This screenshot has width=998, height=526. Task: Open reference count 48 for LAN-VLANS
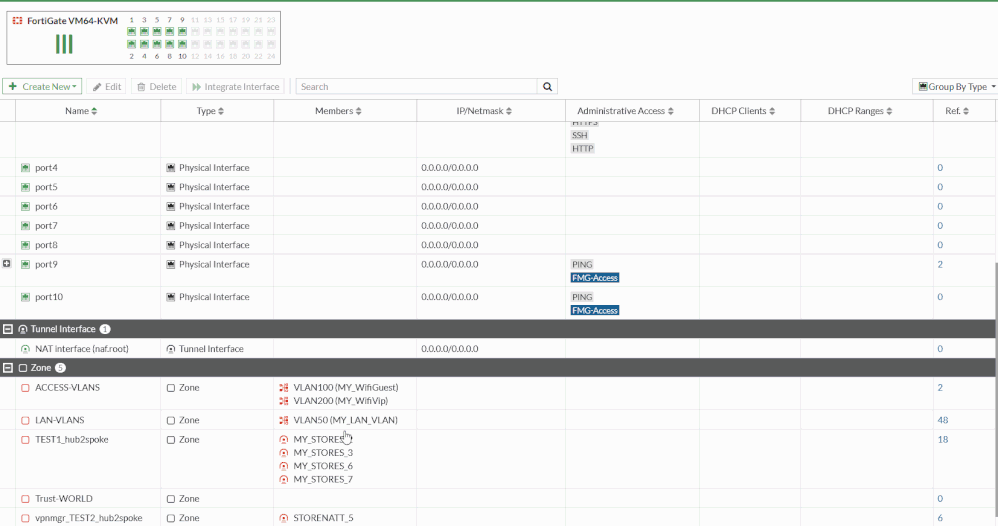pyautogui.click(x=943, y=420)
